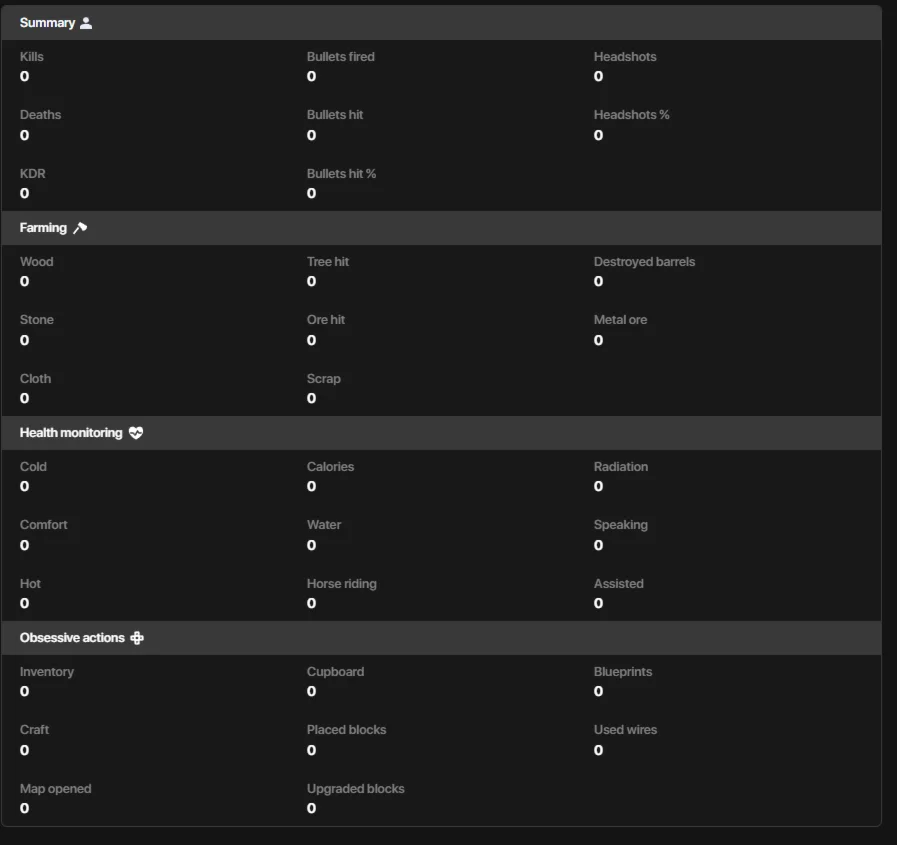
Task: Click the Bullets fired stat
Action: 341,57
